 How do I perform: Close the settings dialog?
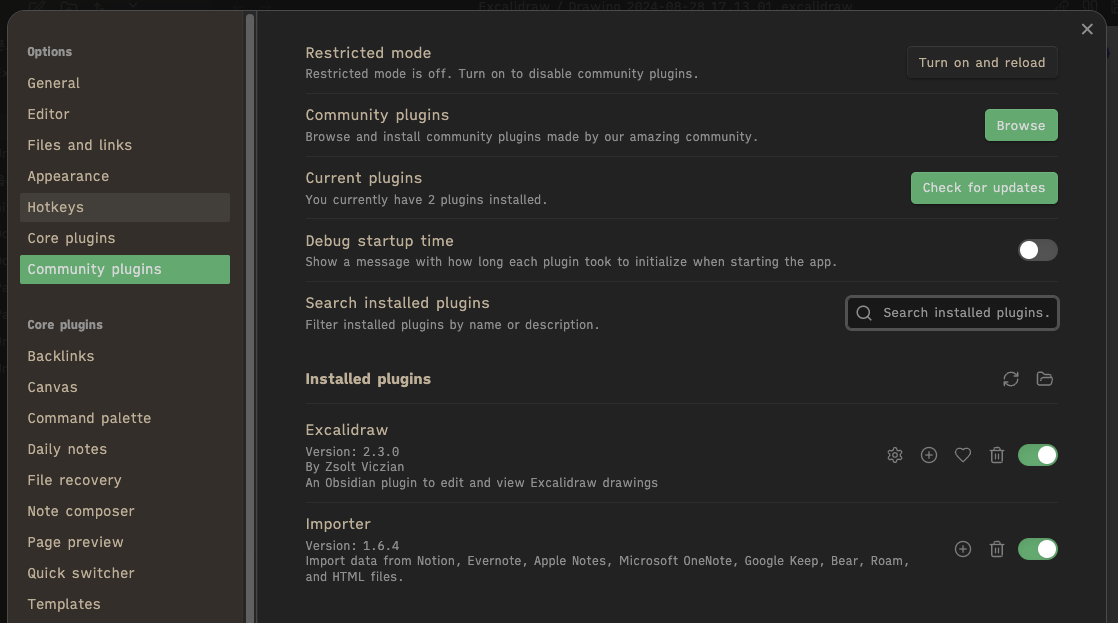click(x=1087, y=29)
